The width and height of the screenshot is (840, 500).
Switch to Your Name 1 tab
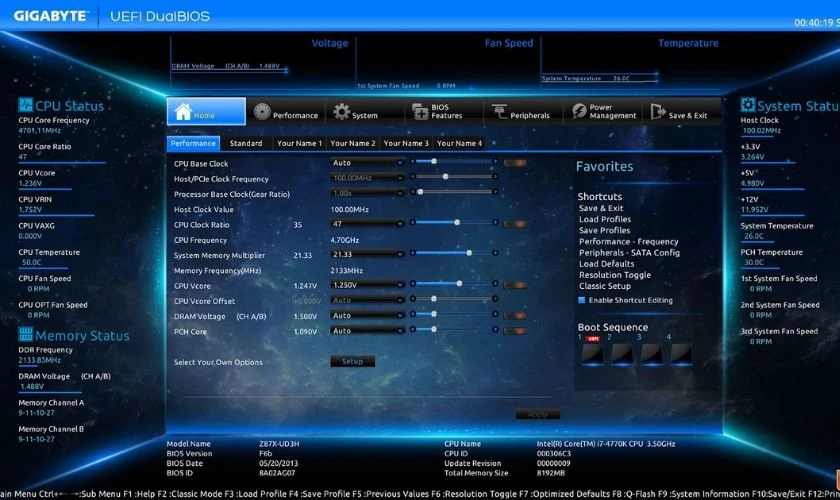click(299, 144)
